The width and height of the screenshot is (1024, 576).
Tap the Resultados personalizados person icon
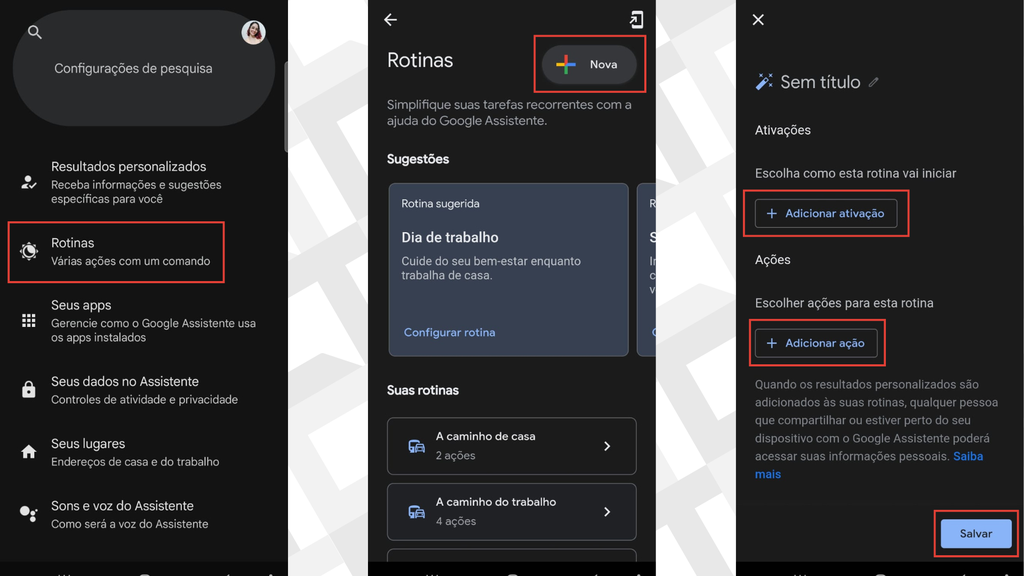click(x=29, y=182)
